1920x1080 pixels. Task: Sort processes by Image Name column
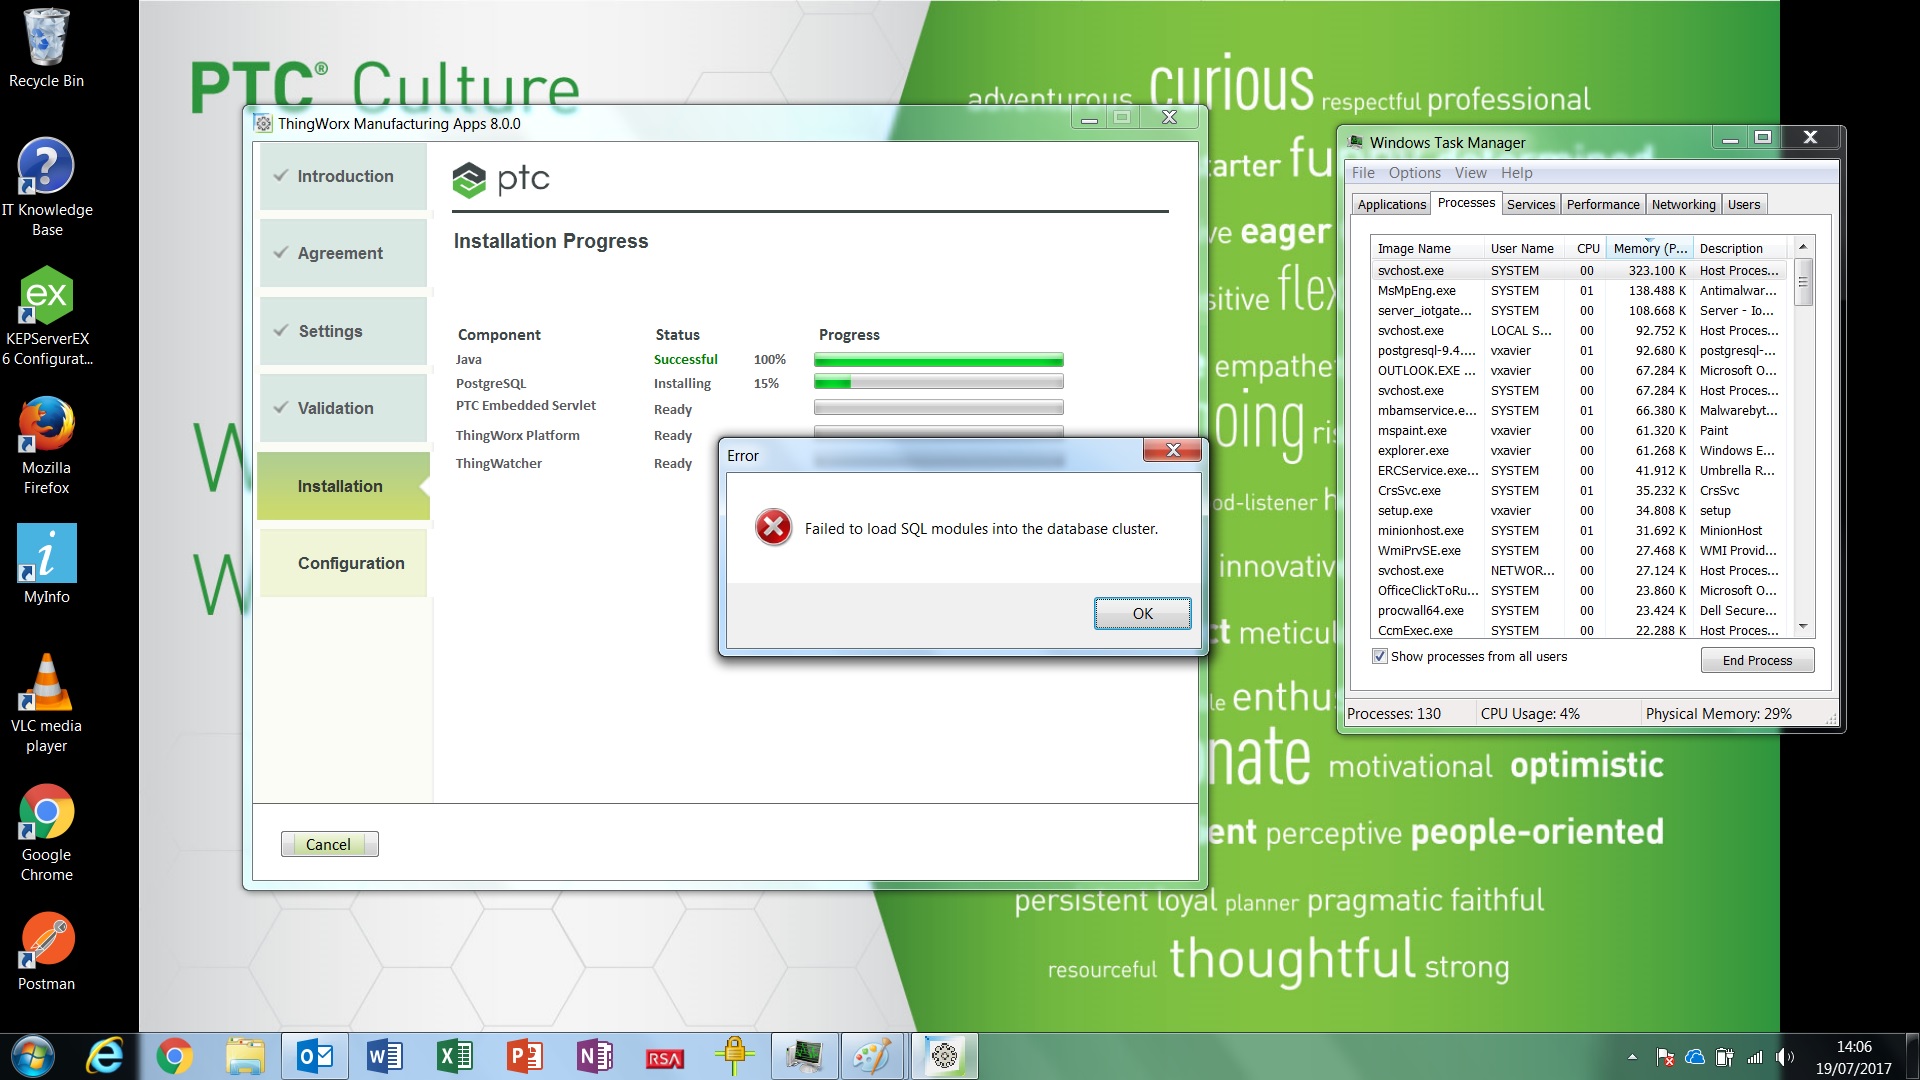[x=1427, y=248]
